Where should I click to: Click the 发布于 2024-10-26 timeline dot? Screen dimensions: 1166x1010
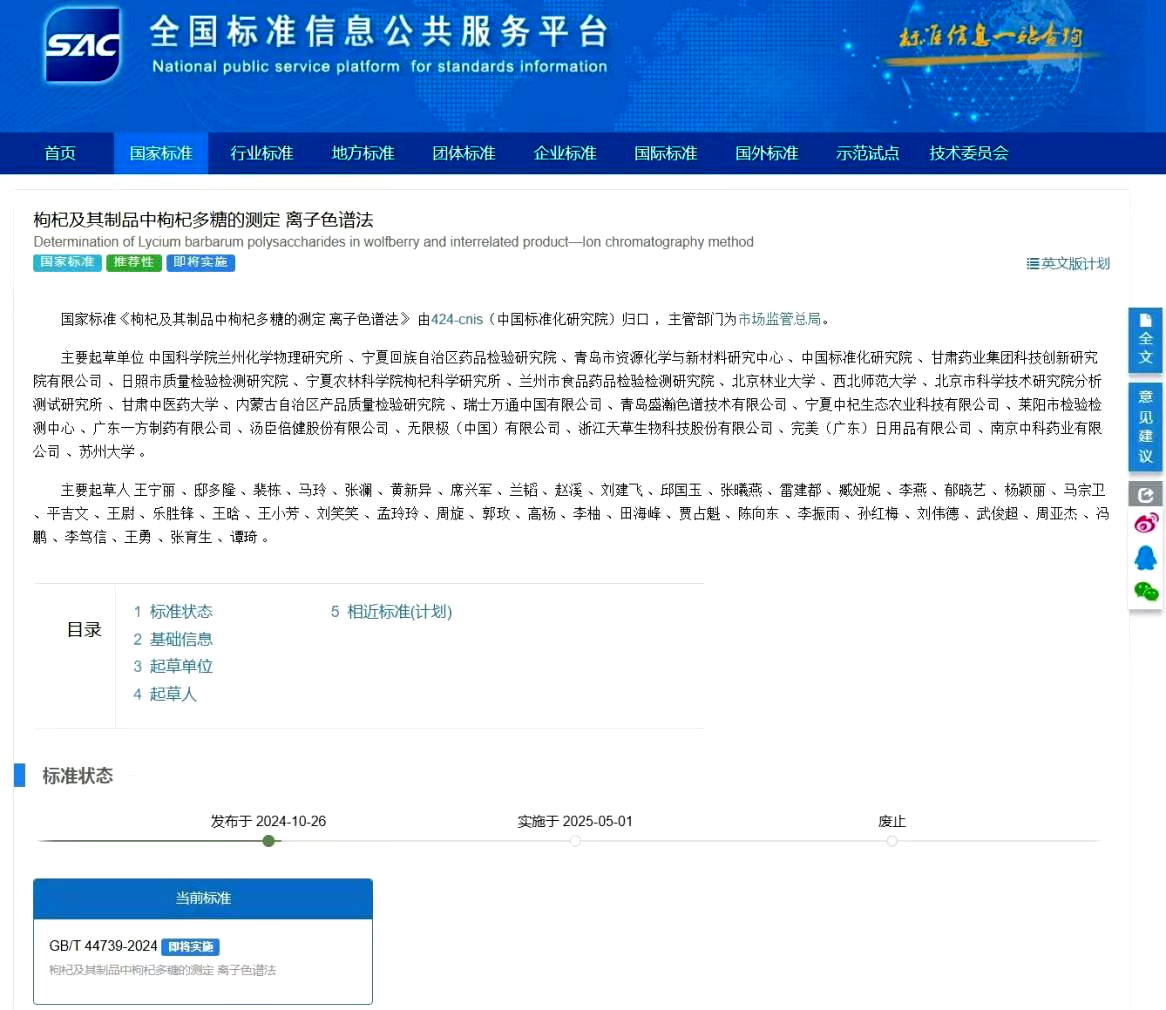tap(268, 841)
